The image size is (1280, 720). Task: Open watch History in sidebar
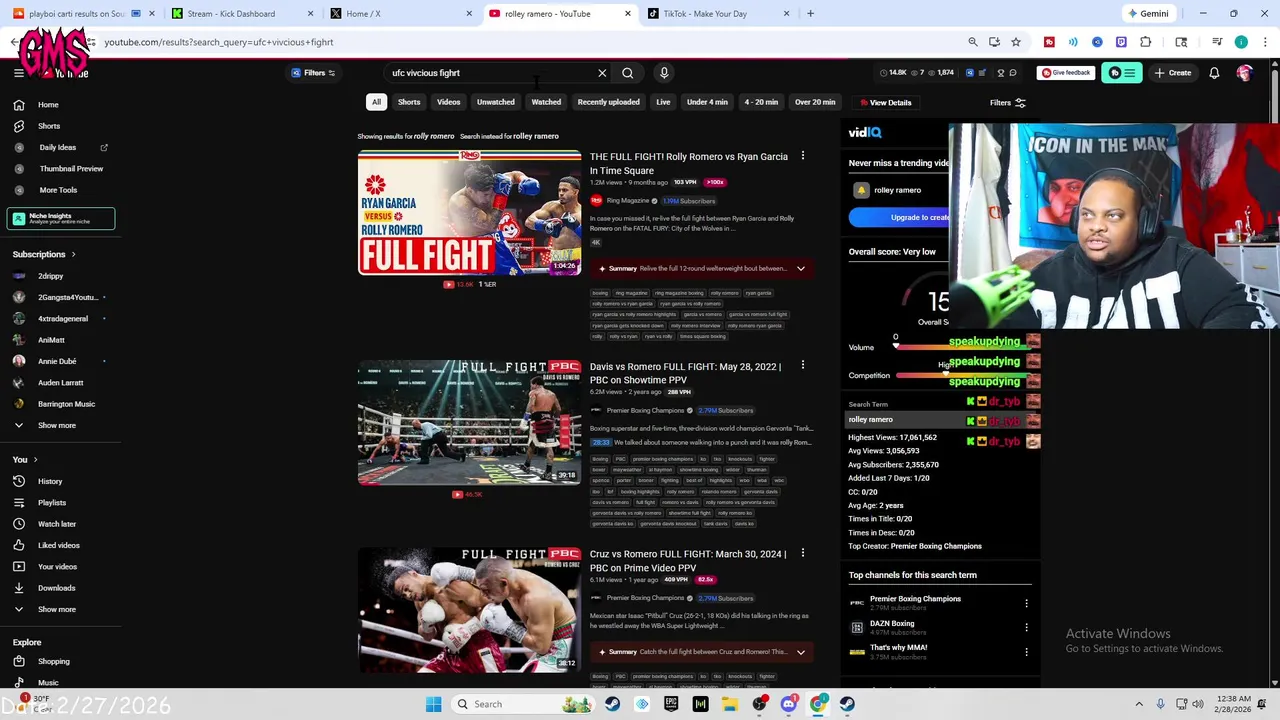point(50,482)
